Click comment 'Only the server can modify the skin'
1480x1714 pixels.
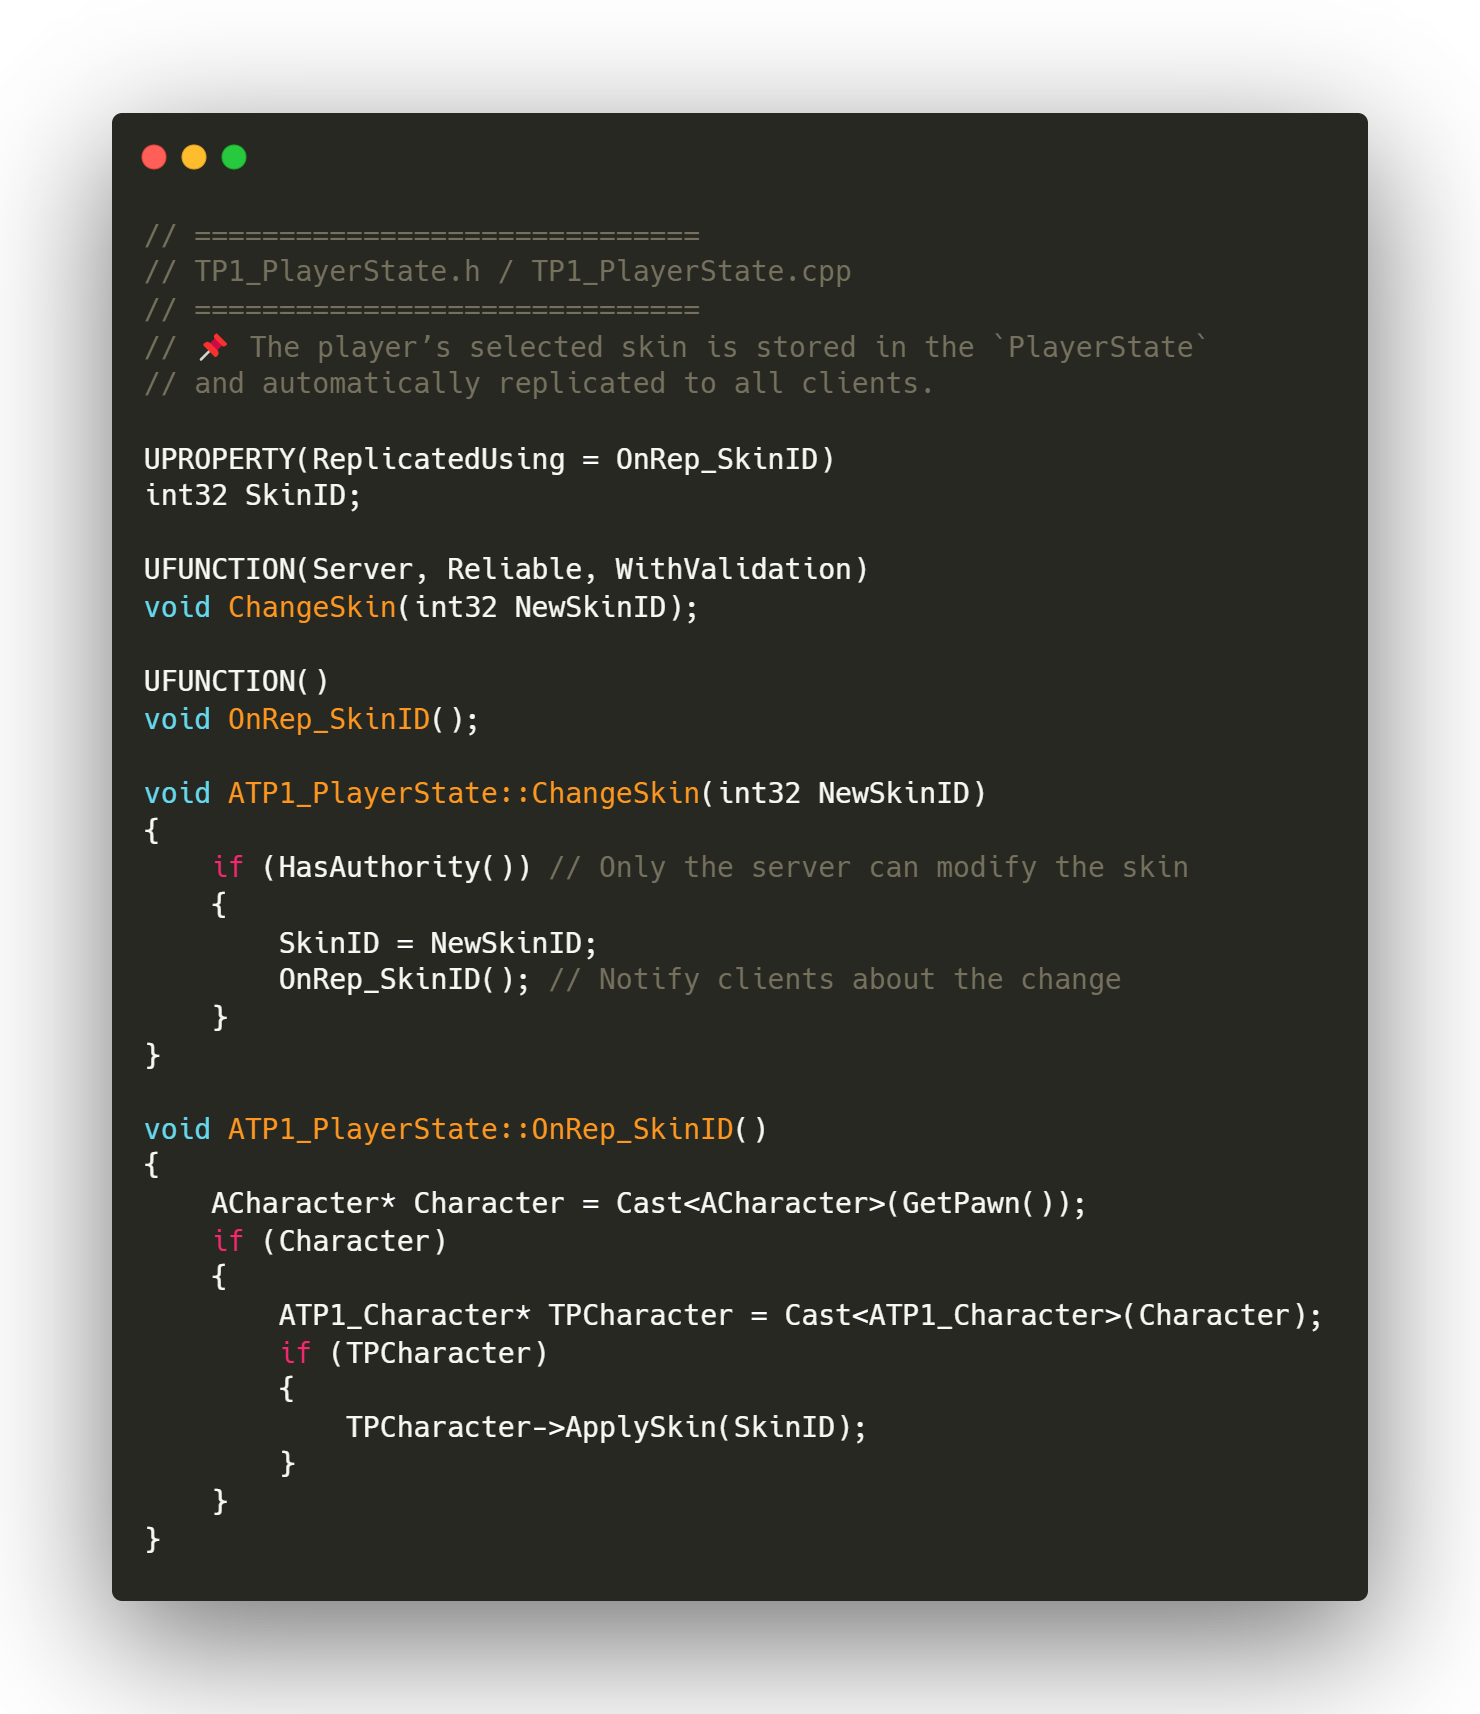click(x=893, y=868)
